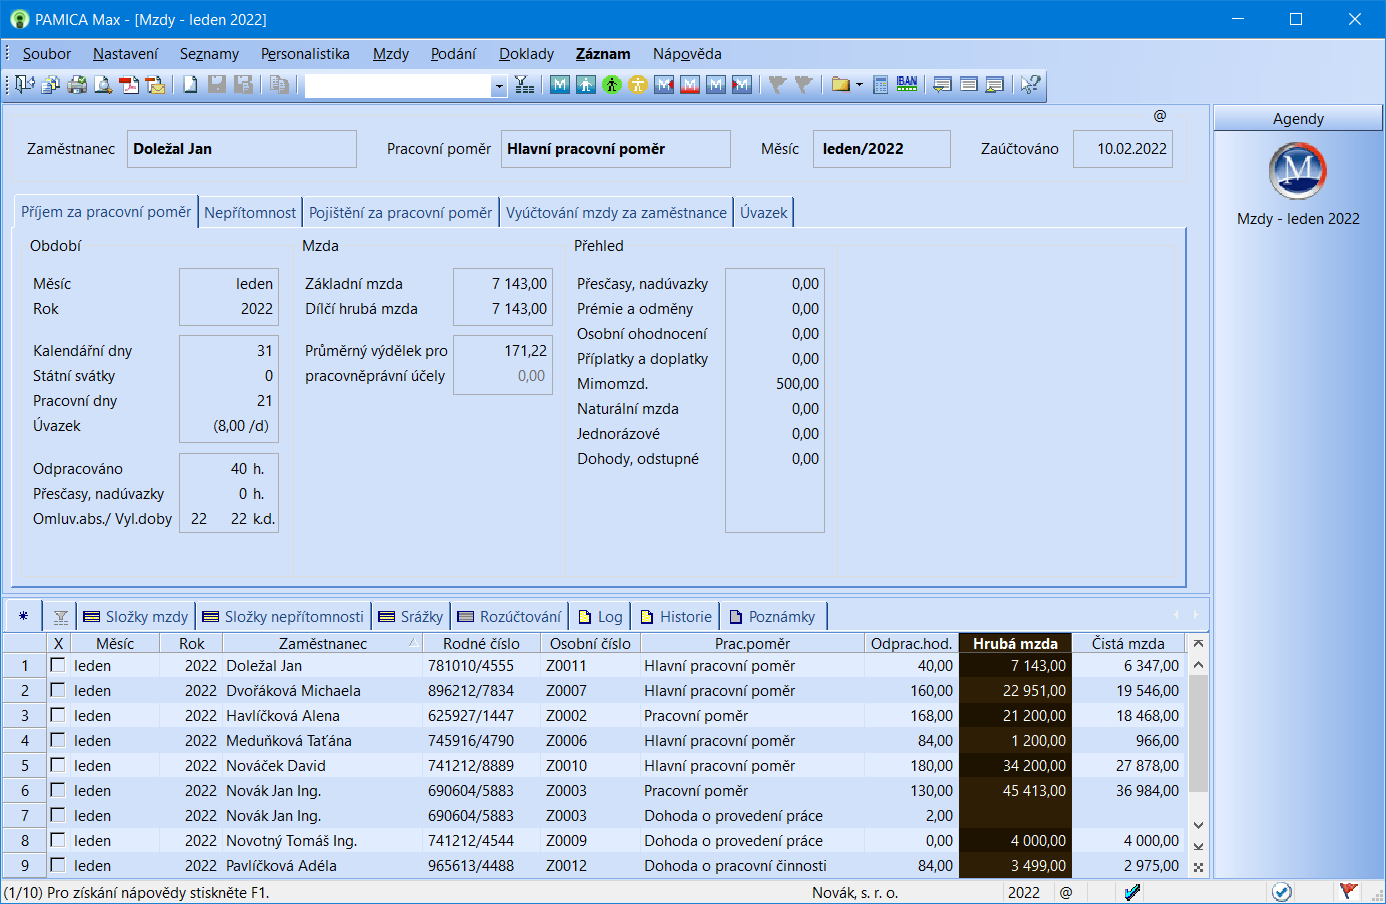Screen dimensions: 1386x904
Task: Open the Podání menu
Action: point(453,54)
